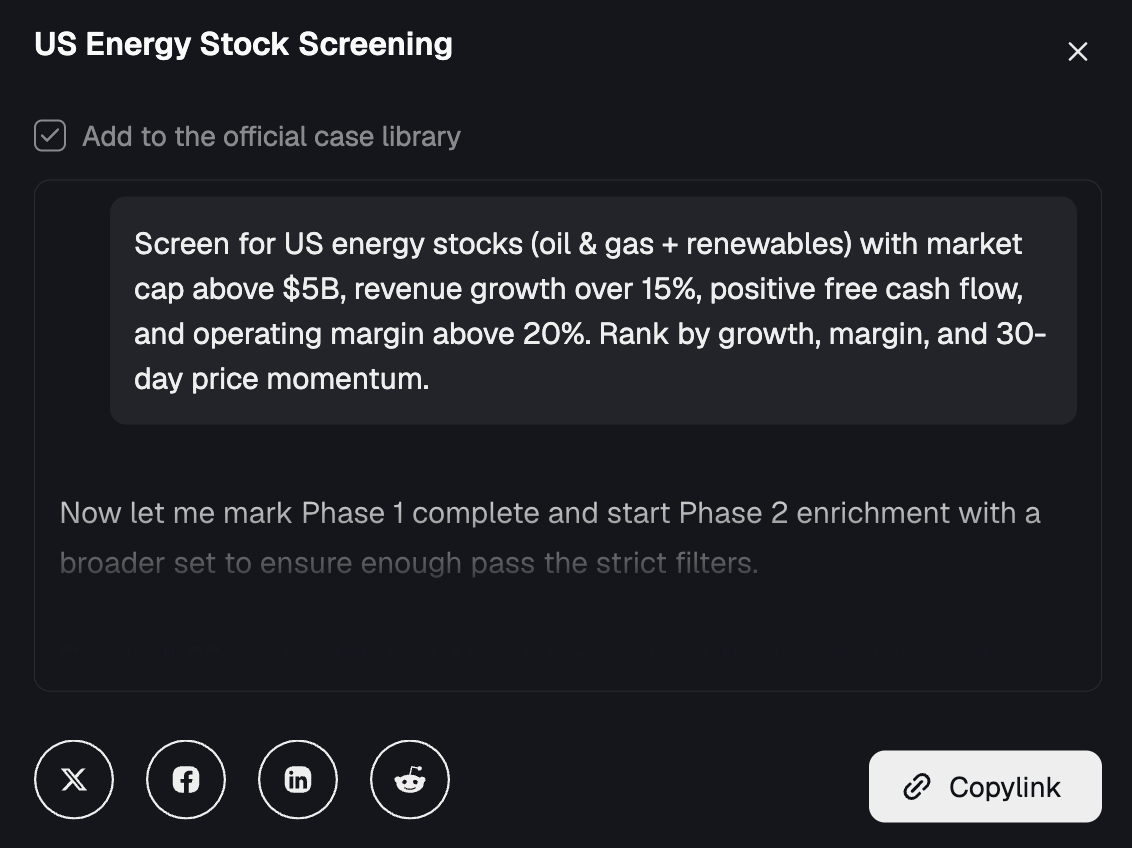Click the 'Add to the official case library' label
The height and width of the screenshot is (848, 1132).
click(270, 135)
